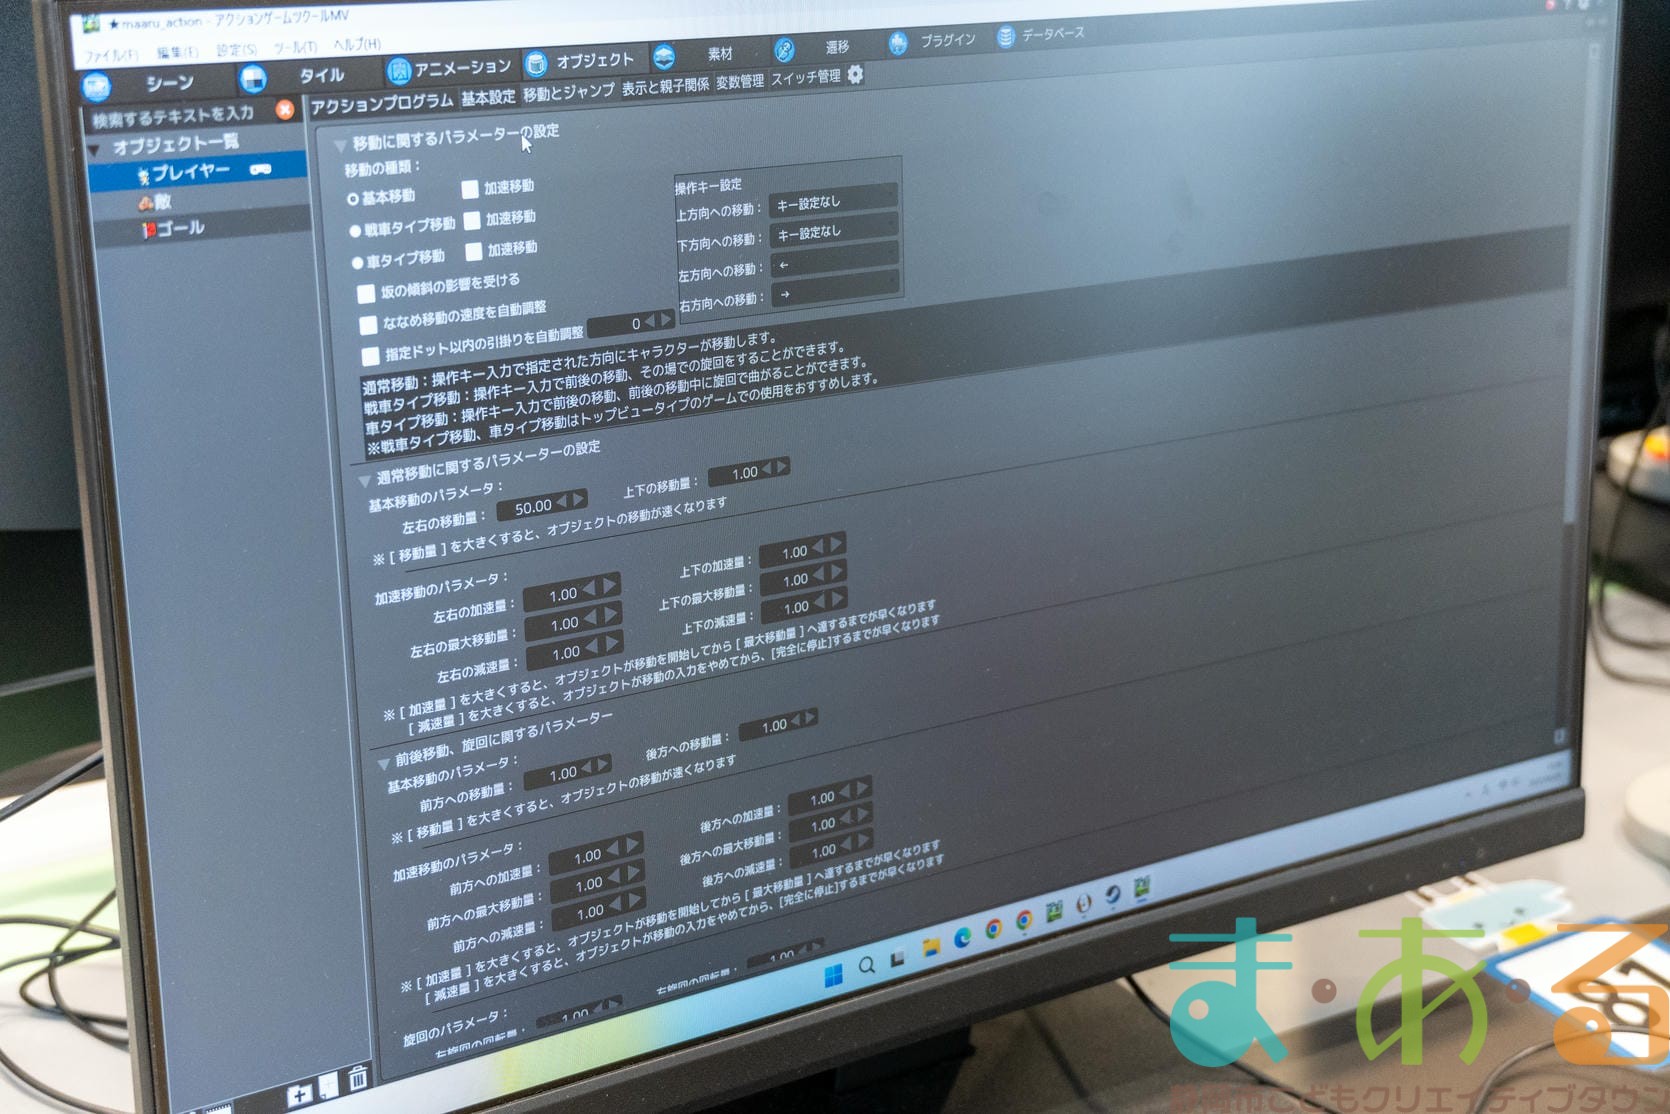Screen dimensions: 1670x1114
Task: Click the gear icon beside スイッチ管理
Action: (855, 75)
